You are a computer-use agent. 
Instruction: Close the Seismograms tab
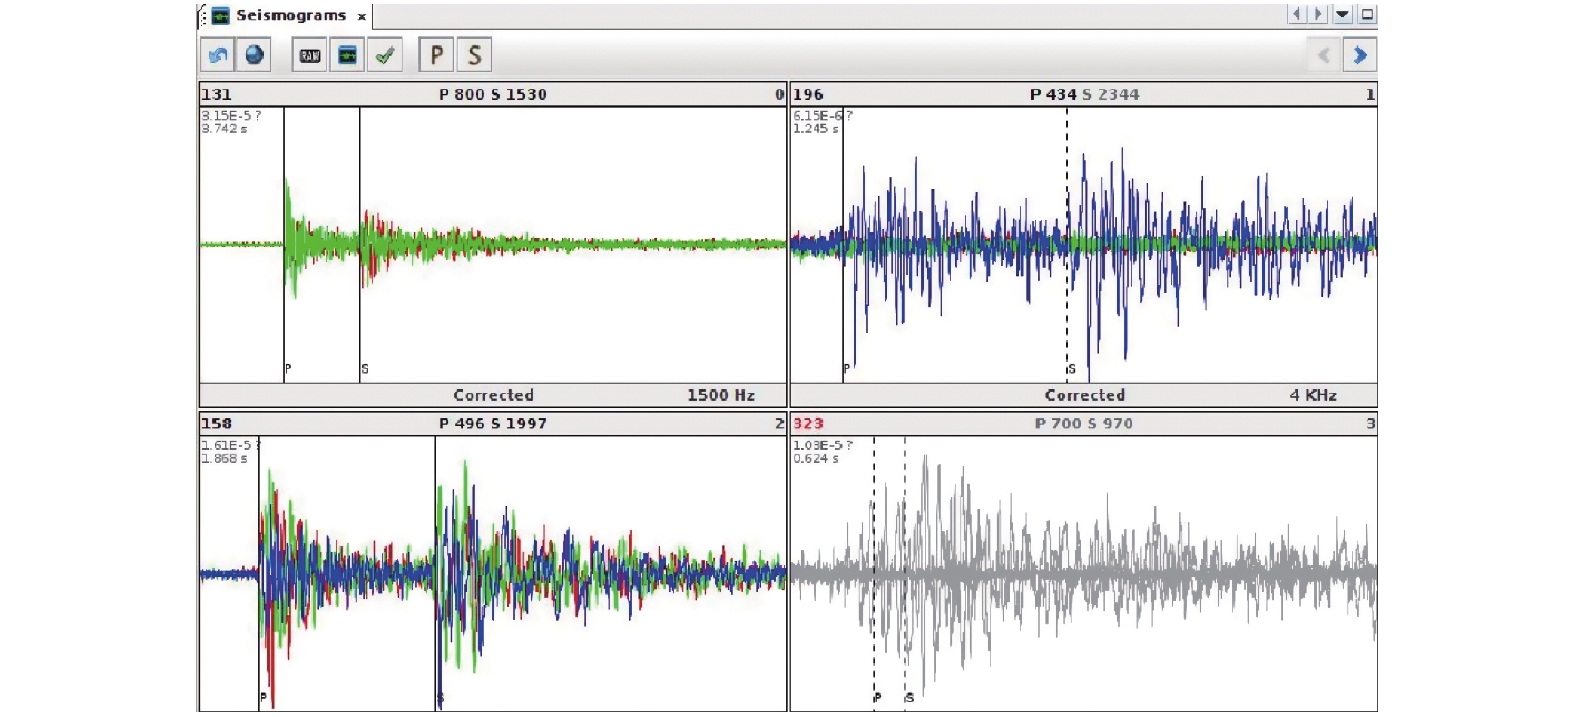tap(362, 17)
